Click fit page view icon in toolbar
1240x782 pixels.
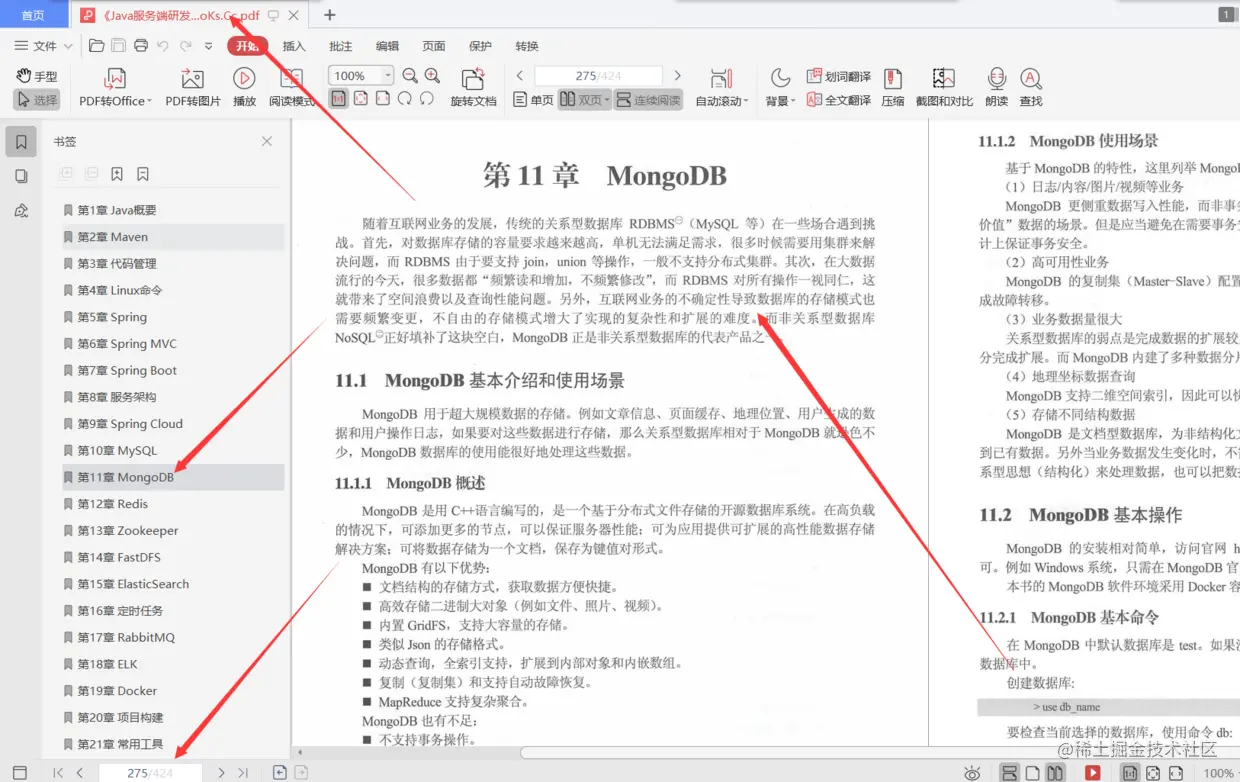[x=360, y=99]
